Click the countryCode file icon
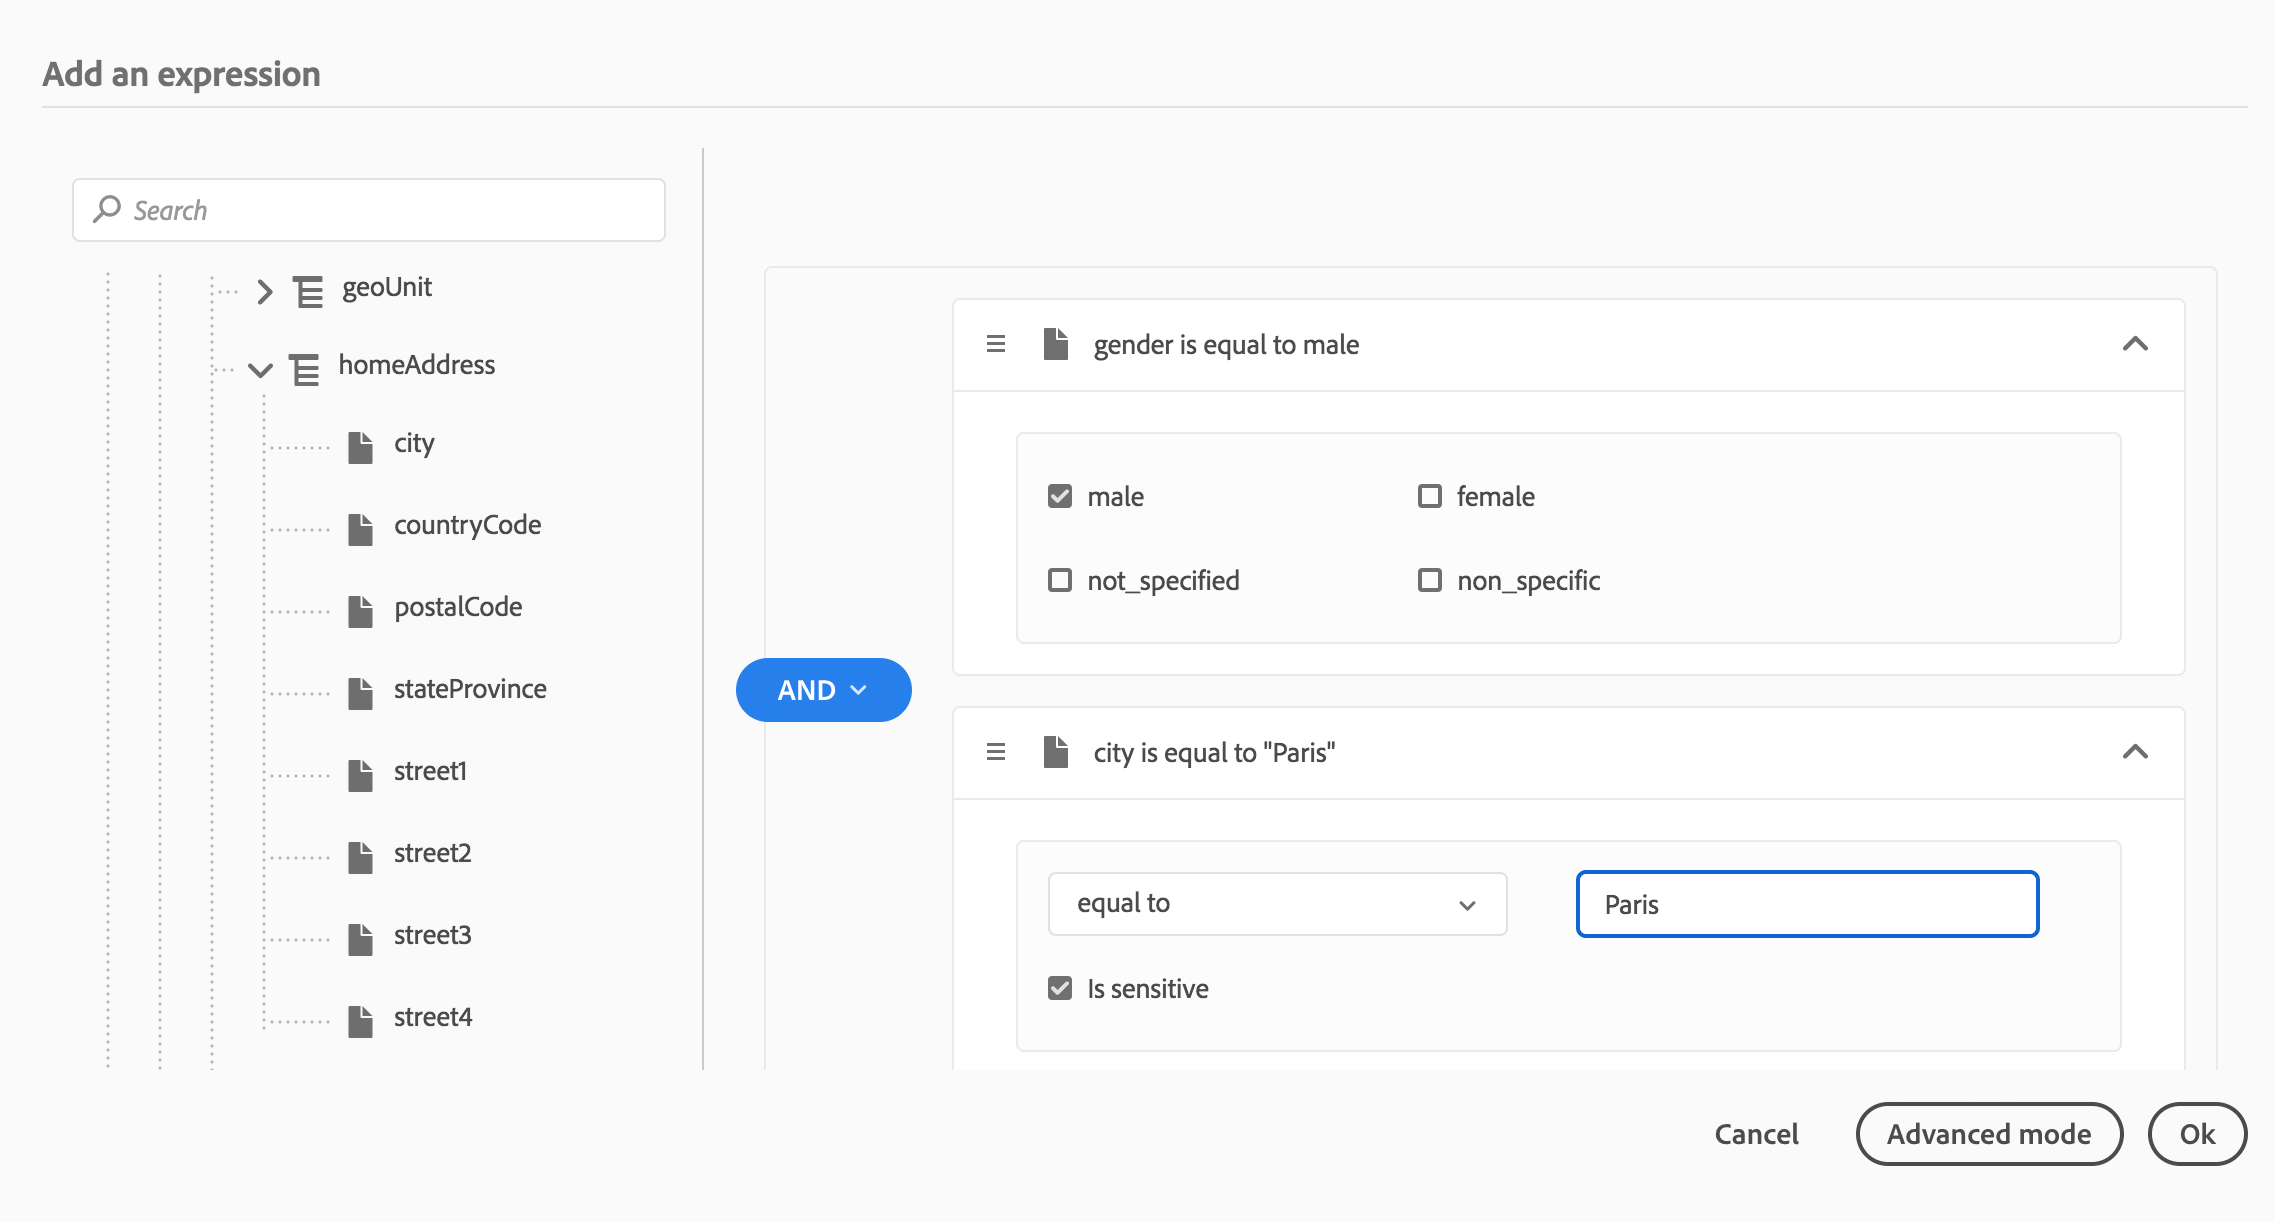Viewport: 2275px width, 1222px height. (360, 529)
